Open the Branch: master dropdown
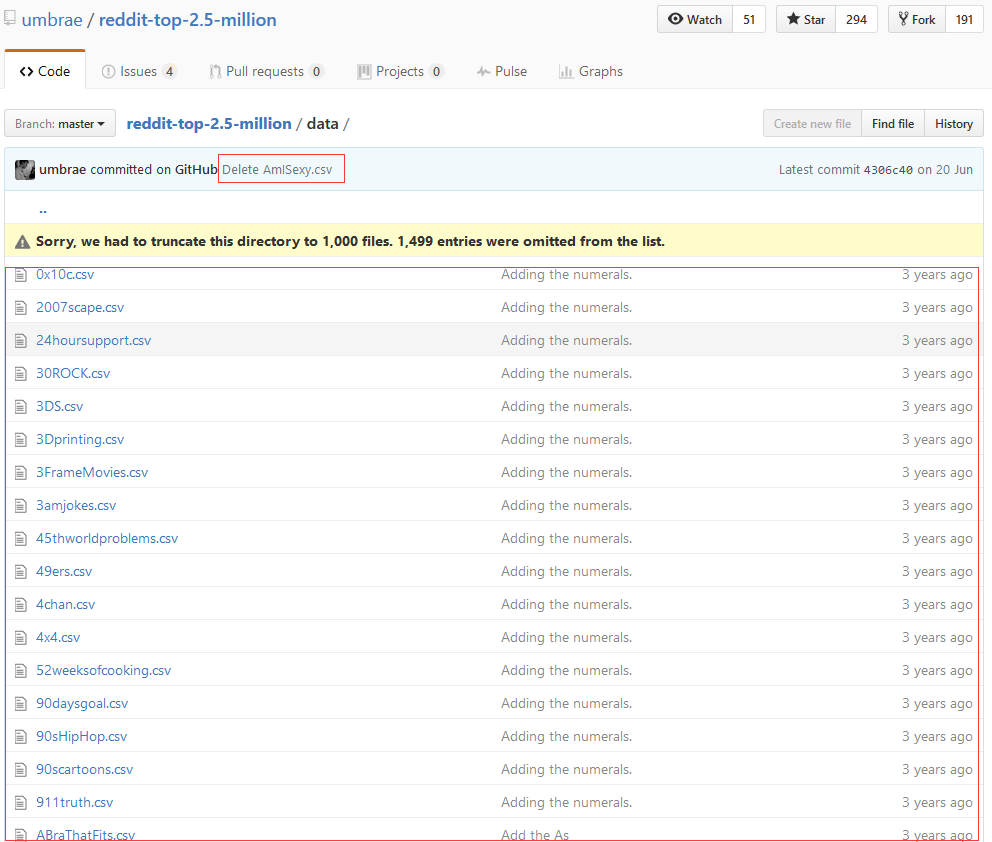Viewport: 992px width, 842px height. [x=60, y=123]
